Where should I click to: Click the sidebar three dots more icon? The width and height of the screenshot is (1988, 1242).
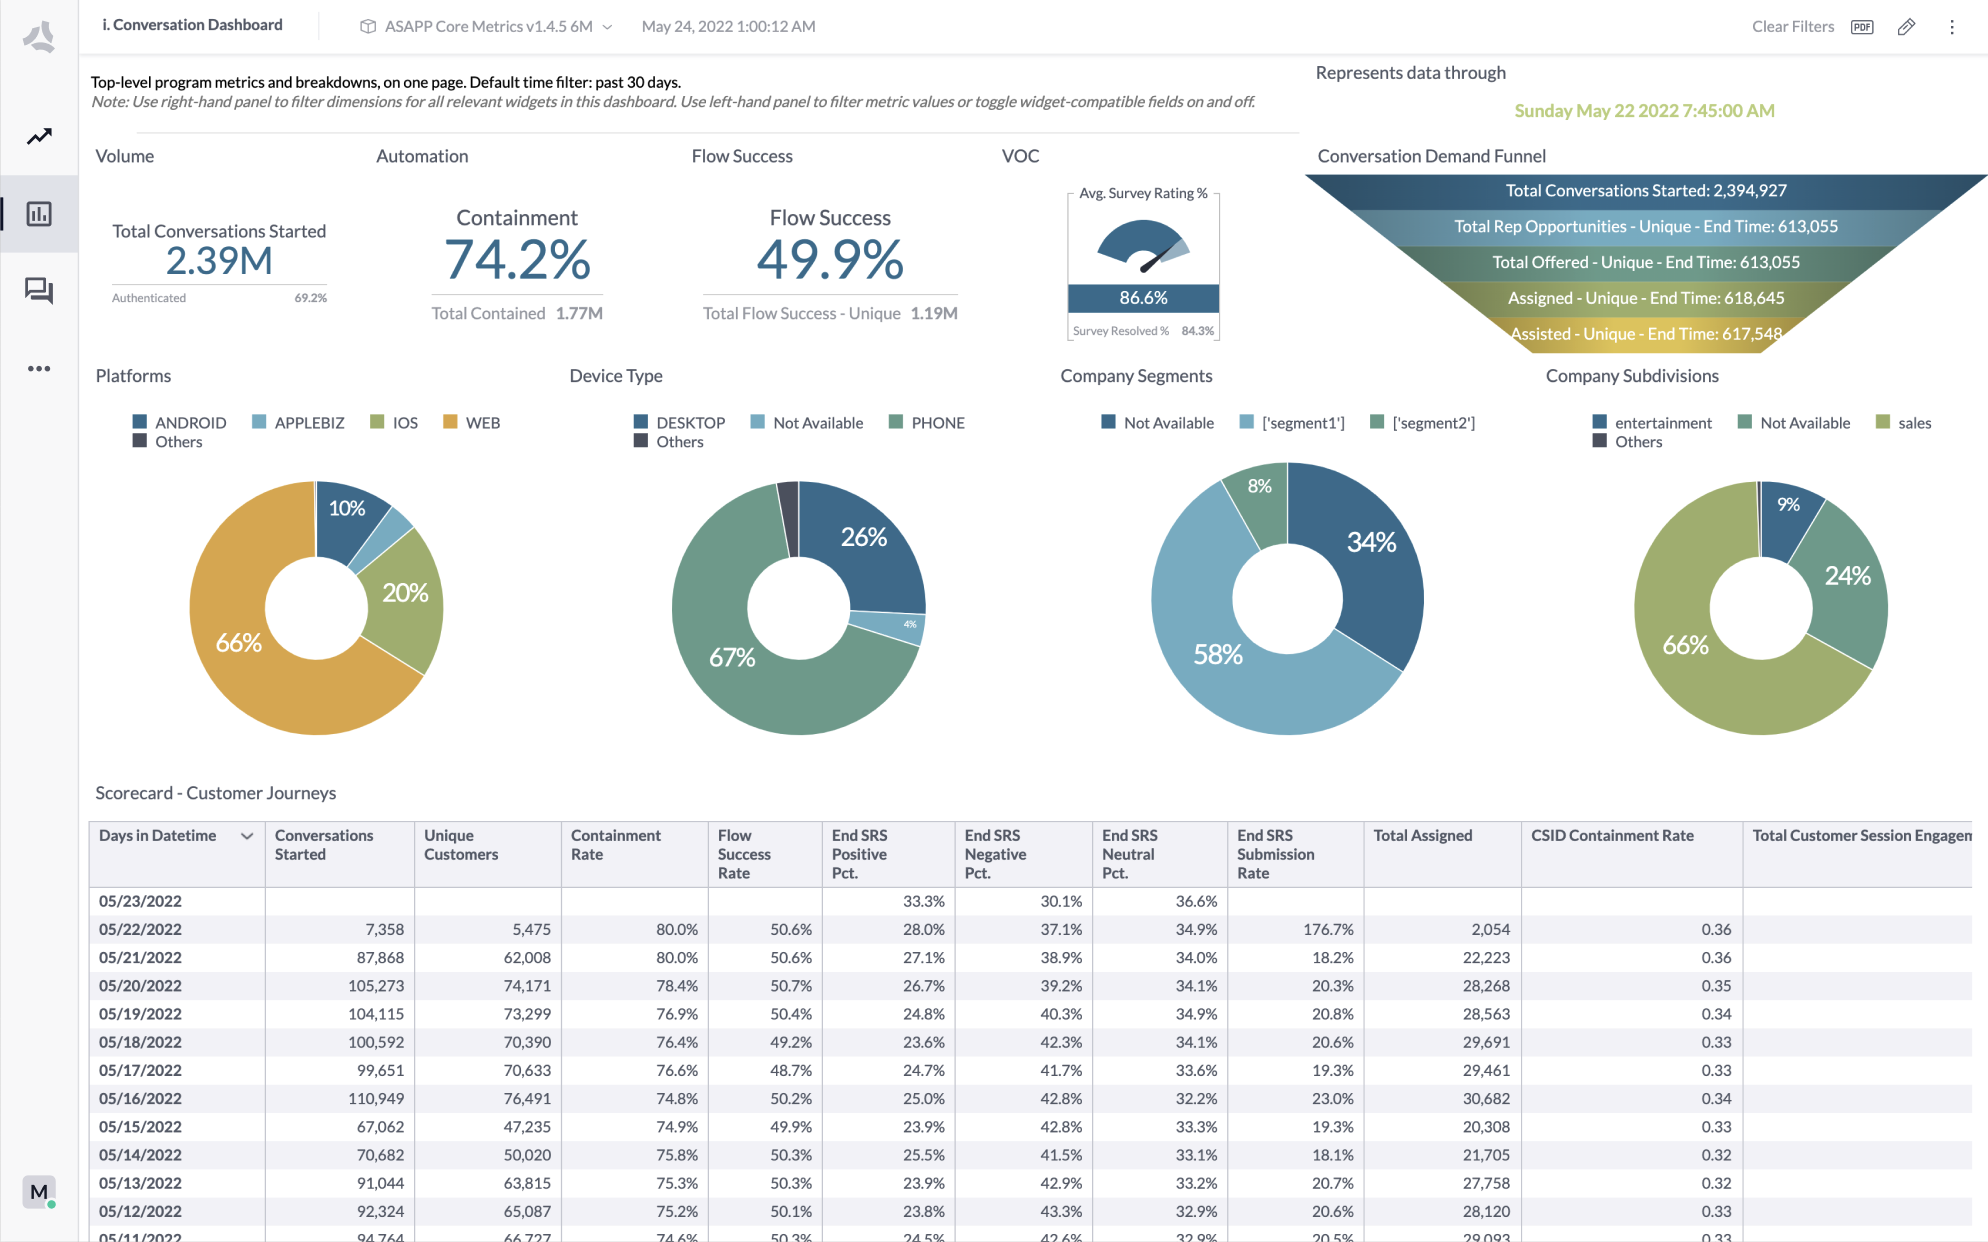point(39,369)
